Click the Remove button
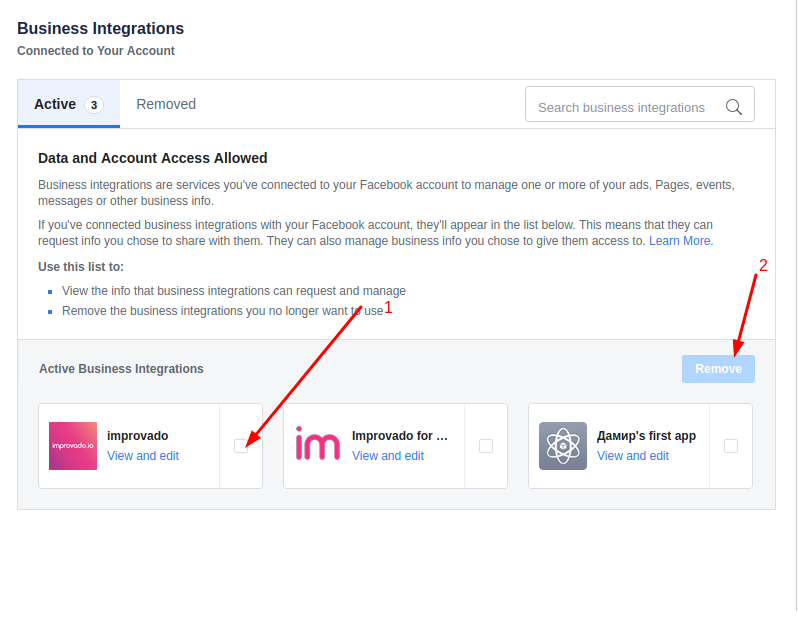798x631 pixels. pos(718,369)
